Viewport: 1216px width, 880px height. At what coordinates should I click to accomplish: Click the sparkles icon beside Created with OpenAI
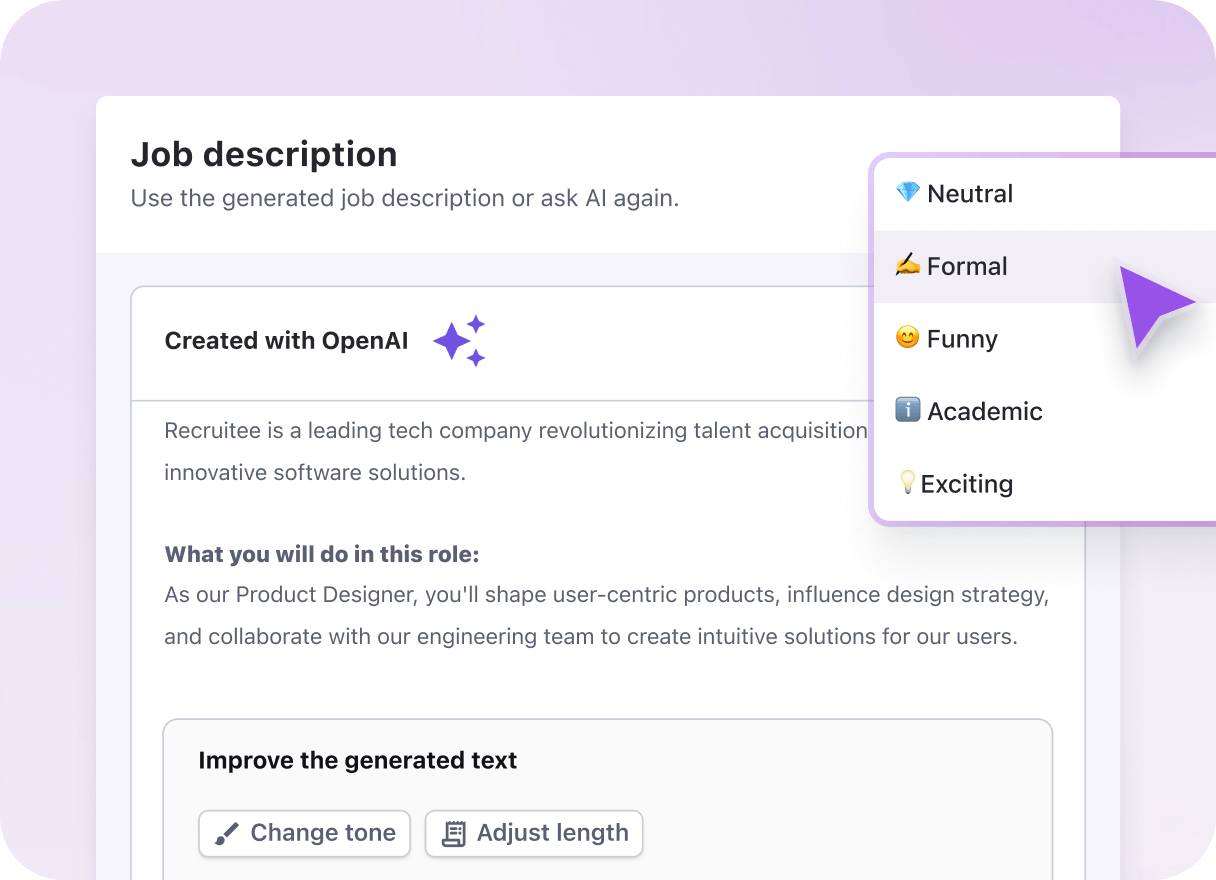pos(459,341)
